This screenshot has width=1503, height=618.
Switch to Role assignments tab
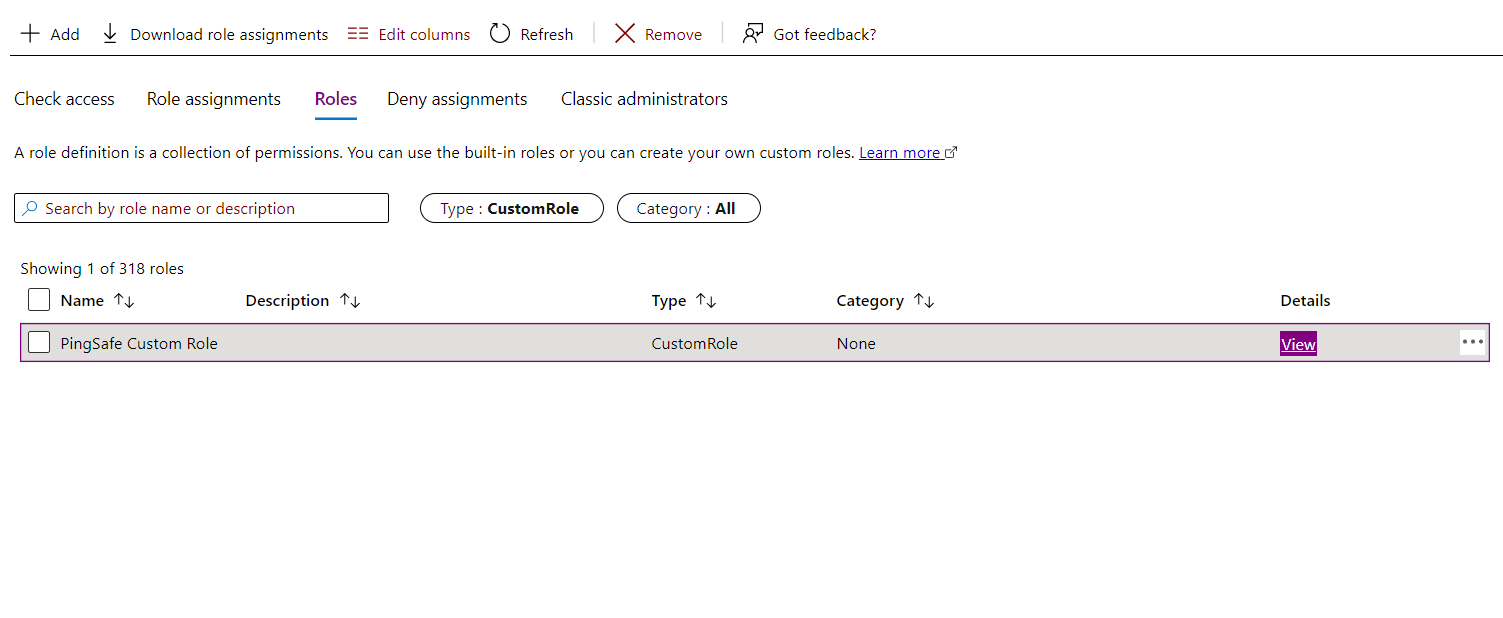pyautogui.click(x=213, y=99)
